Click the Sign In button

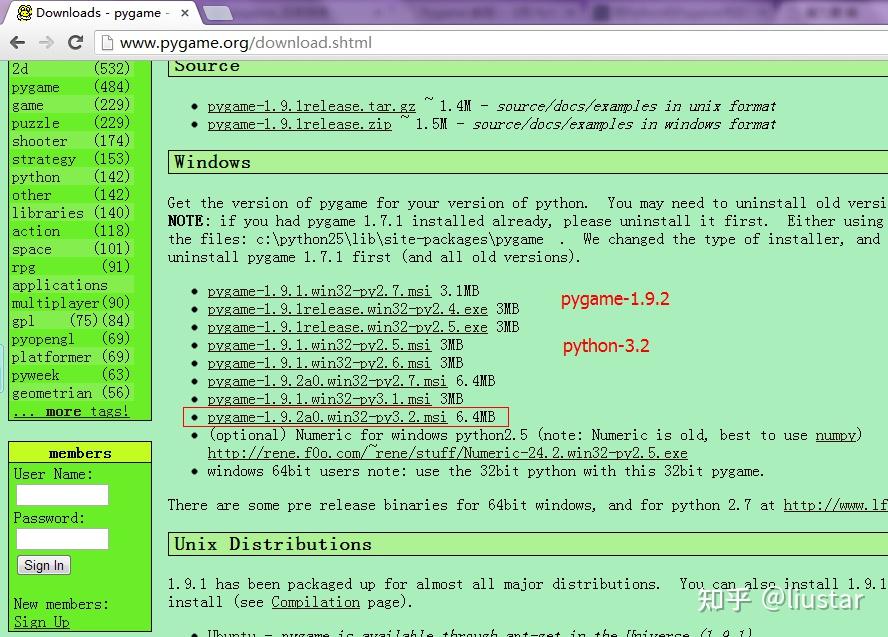tap(43, 565)
